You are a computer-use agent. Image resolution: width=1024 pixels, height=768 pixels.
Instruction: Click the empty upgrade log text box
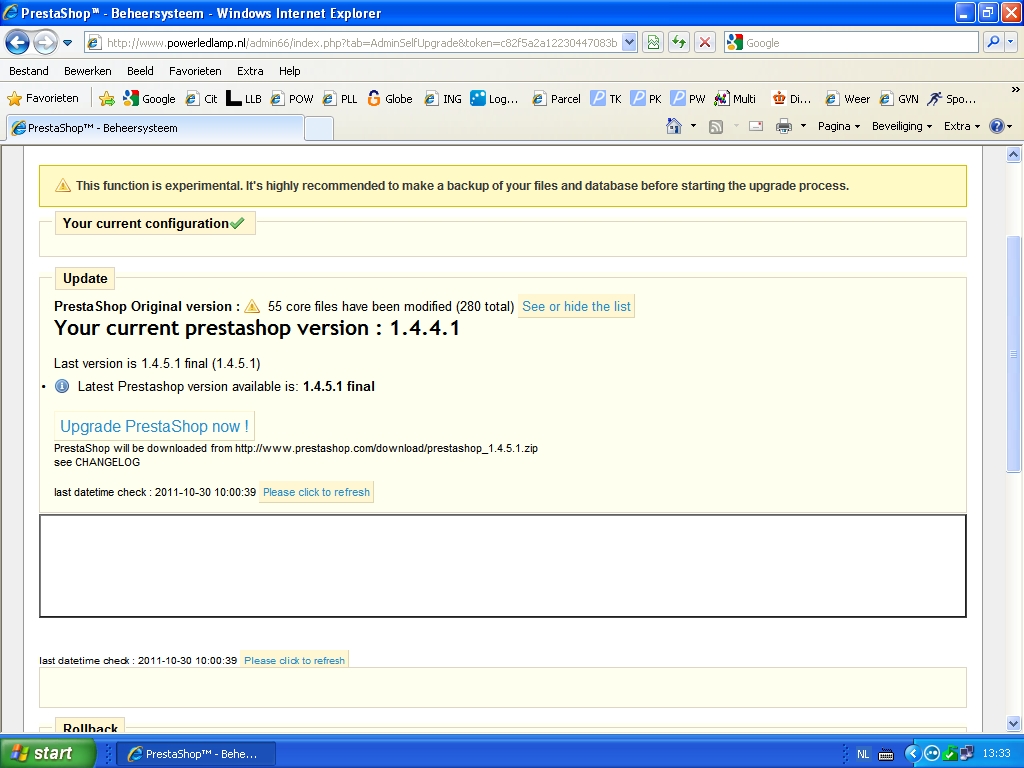(x=502, y=566)
